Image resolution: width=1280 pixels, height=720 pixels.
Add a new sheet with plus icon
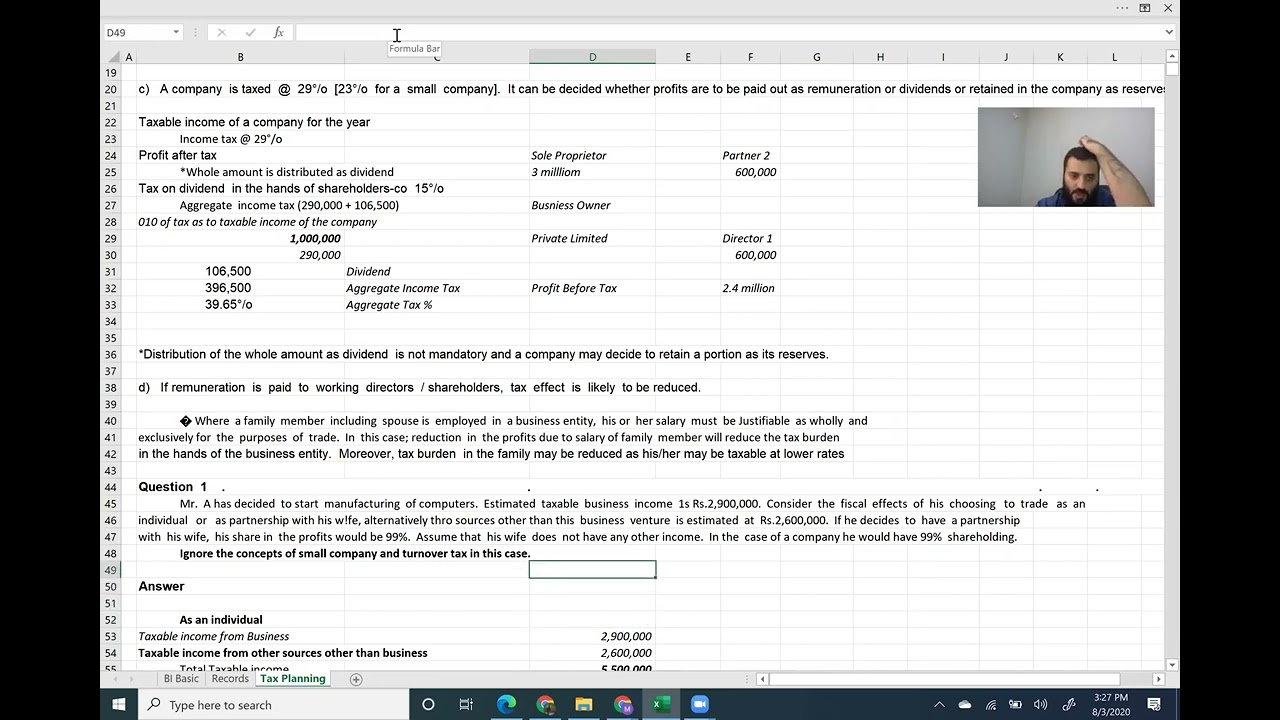click(356, 679)
